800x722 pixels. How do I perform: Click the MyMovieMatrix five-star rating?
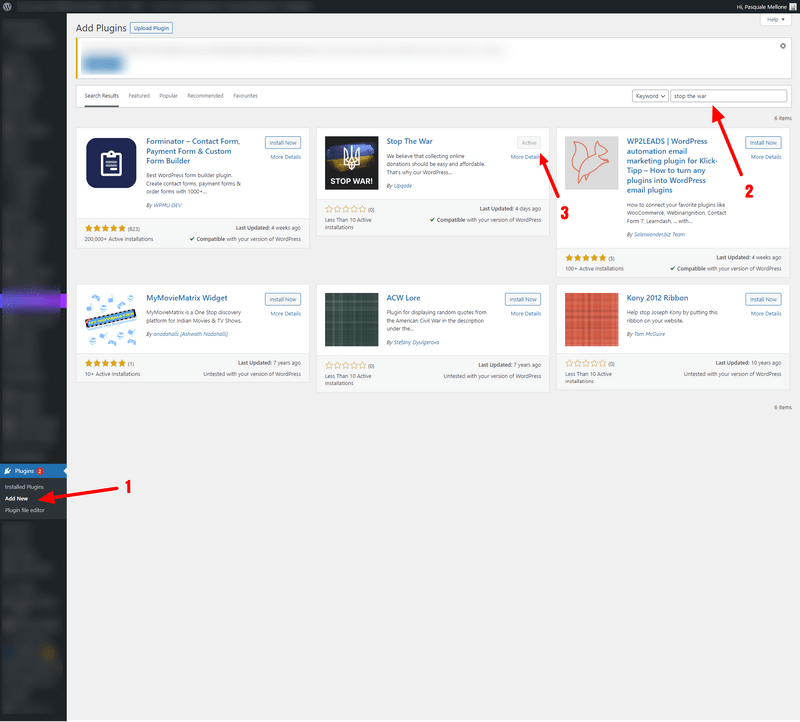105,364
